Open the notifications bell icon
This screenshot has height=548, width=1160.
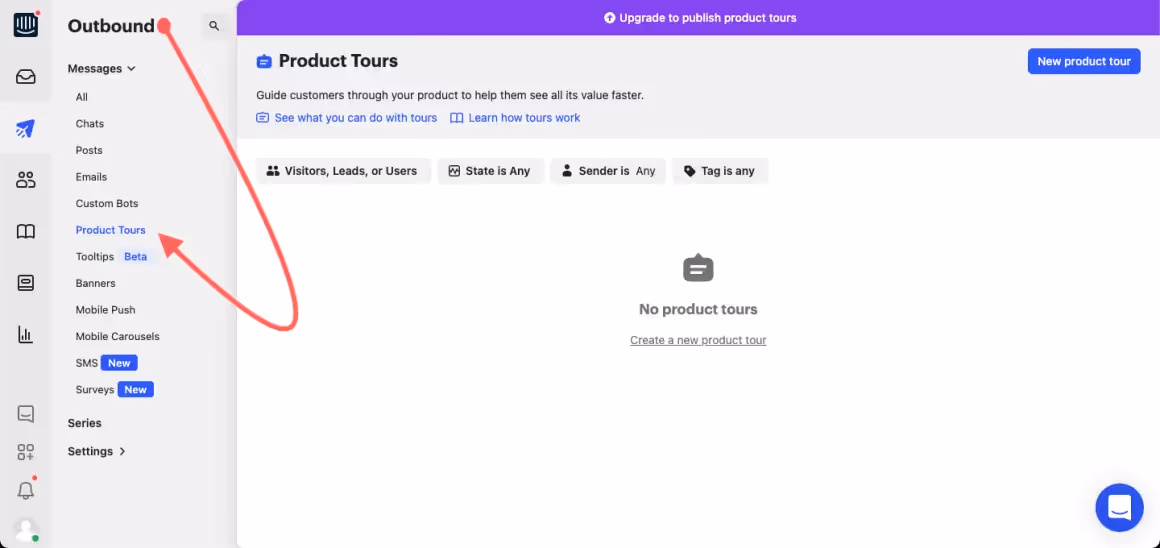click(26, 490)
